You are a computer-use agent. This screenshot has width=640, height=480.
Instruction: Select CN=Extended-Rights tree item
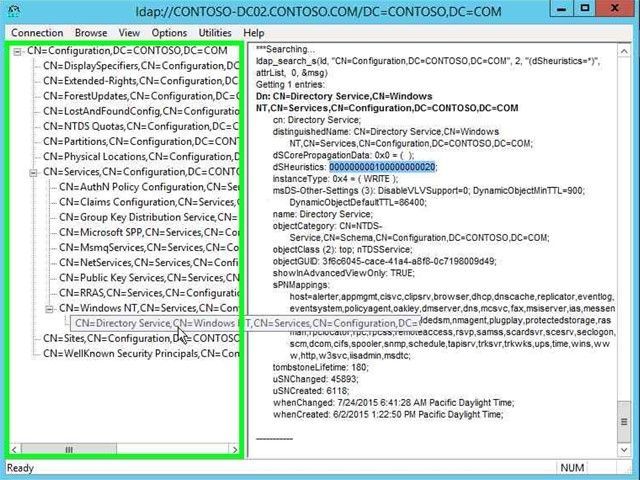click(x=141, y=81)
